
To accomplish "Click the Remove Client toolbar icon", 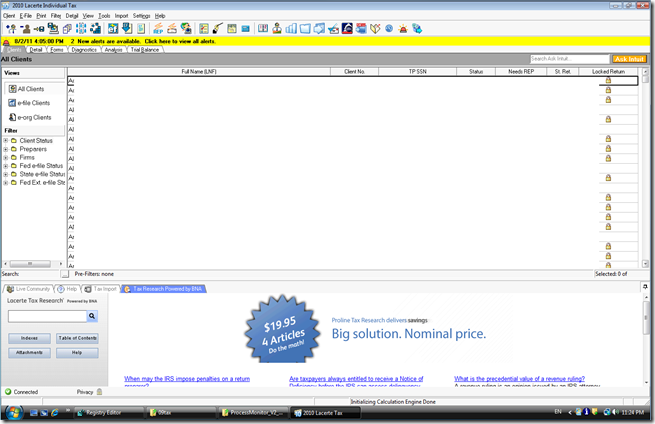I will (x=25, y=28).
